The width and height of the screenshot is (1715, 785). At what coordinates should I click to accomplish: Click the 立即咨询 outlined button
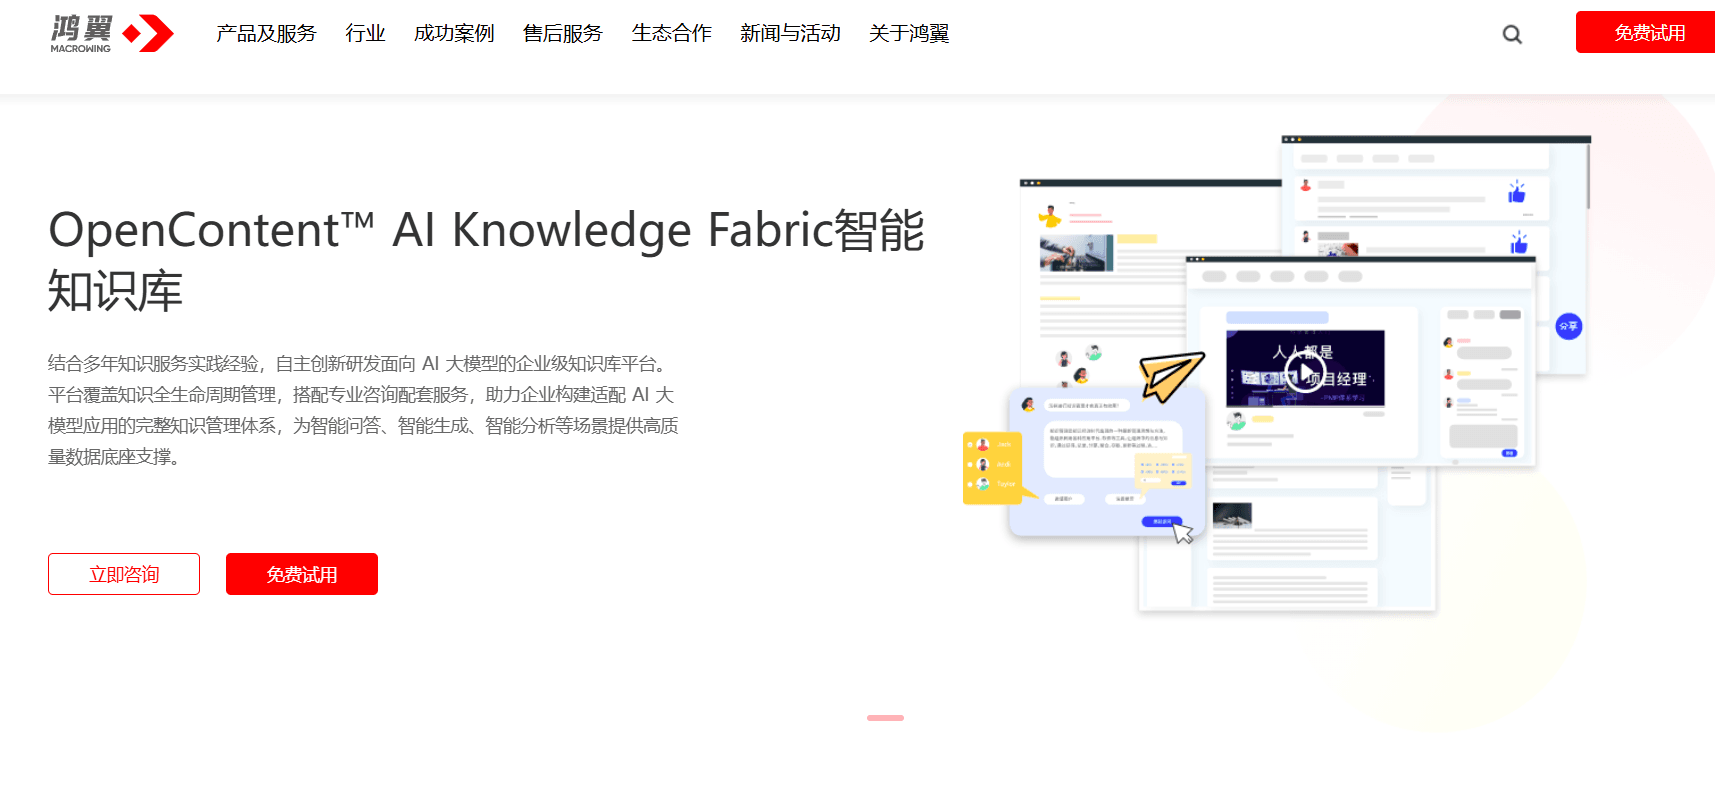(x=124, y=574)
